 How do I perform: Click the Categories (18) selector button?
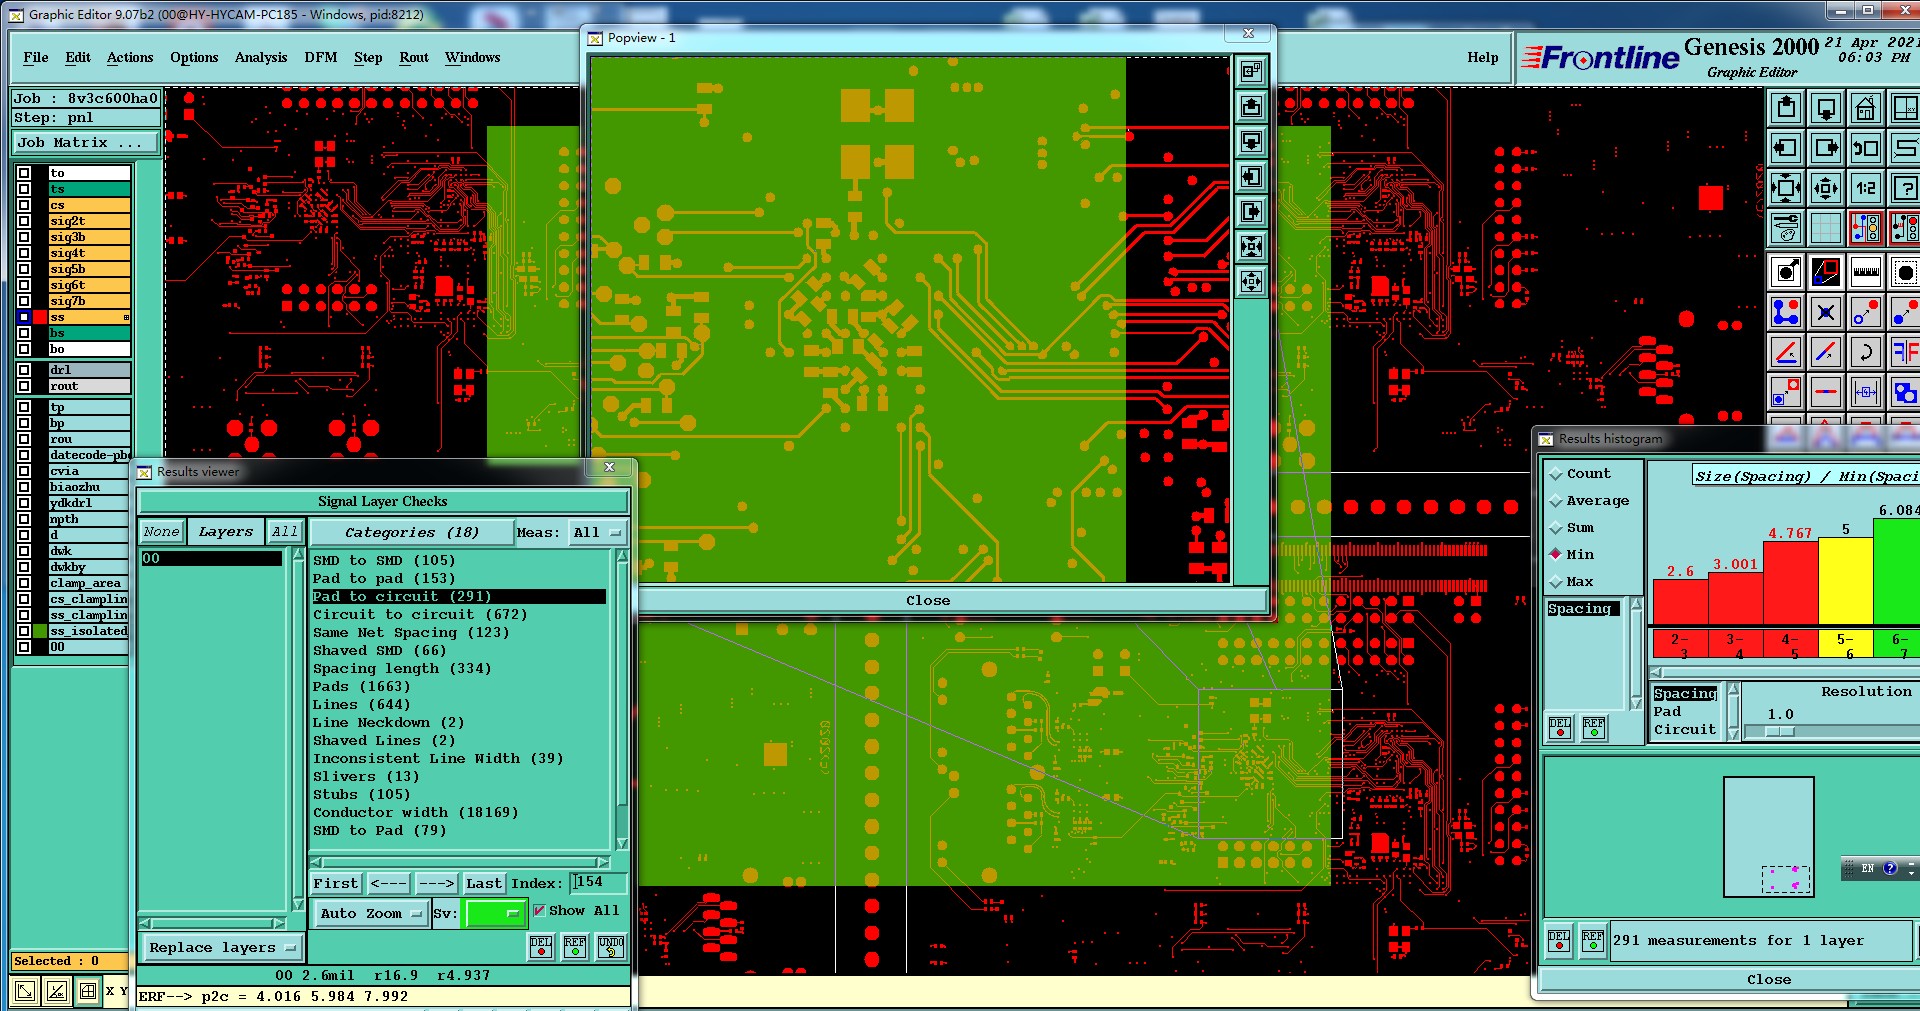coord(411,533)
